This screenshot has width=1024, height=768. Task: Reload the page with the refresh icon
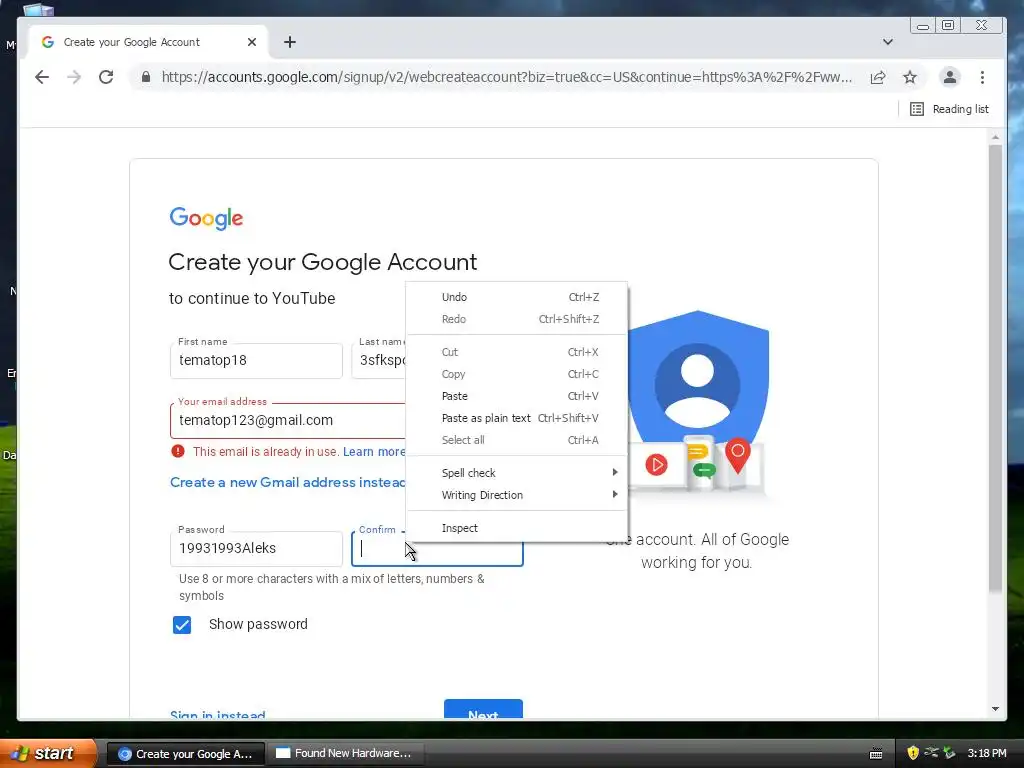click(106, 77)
